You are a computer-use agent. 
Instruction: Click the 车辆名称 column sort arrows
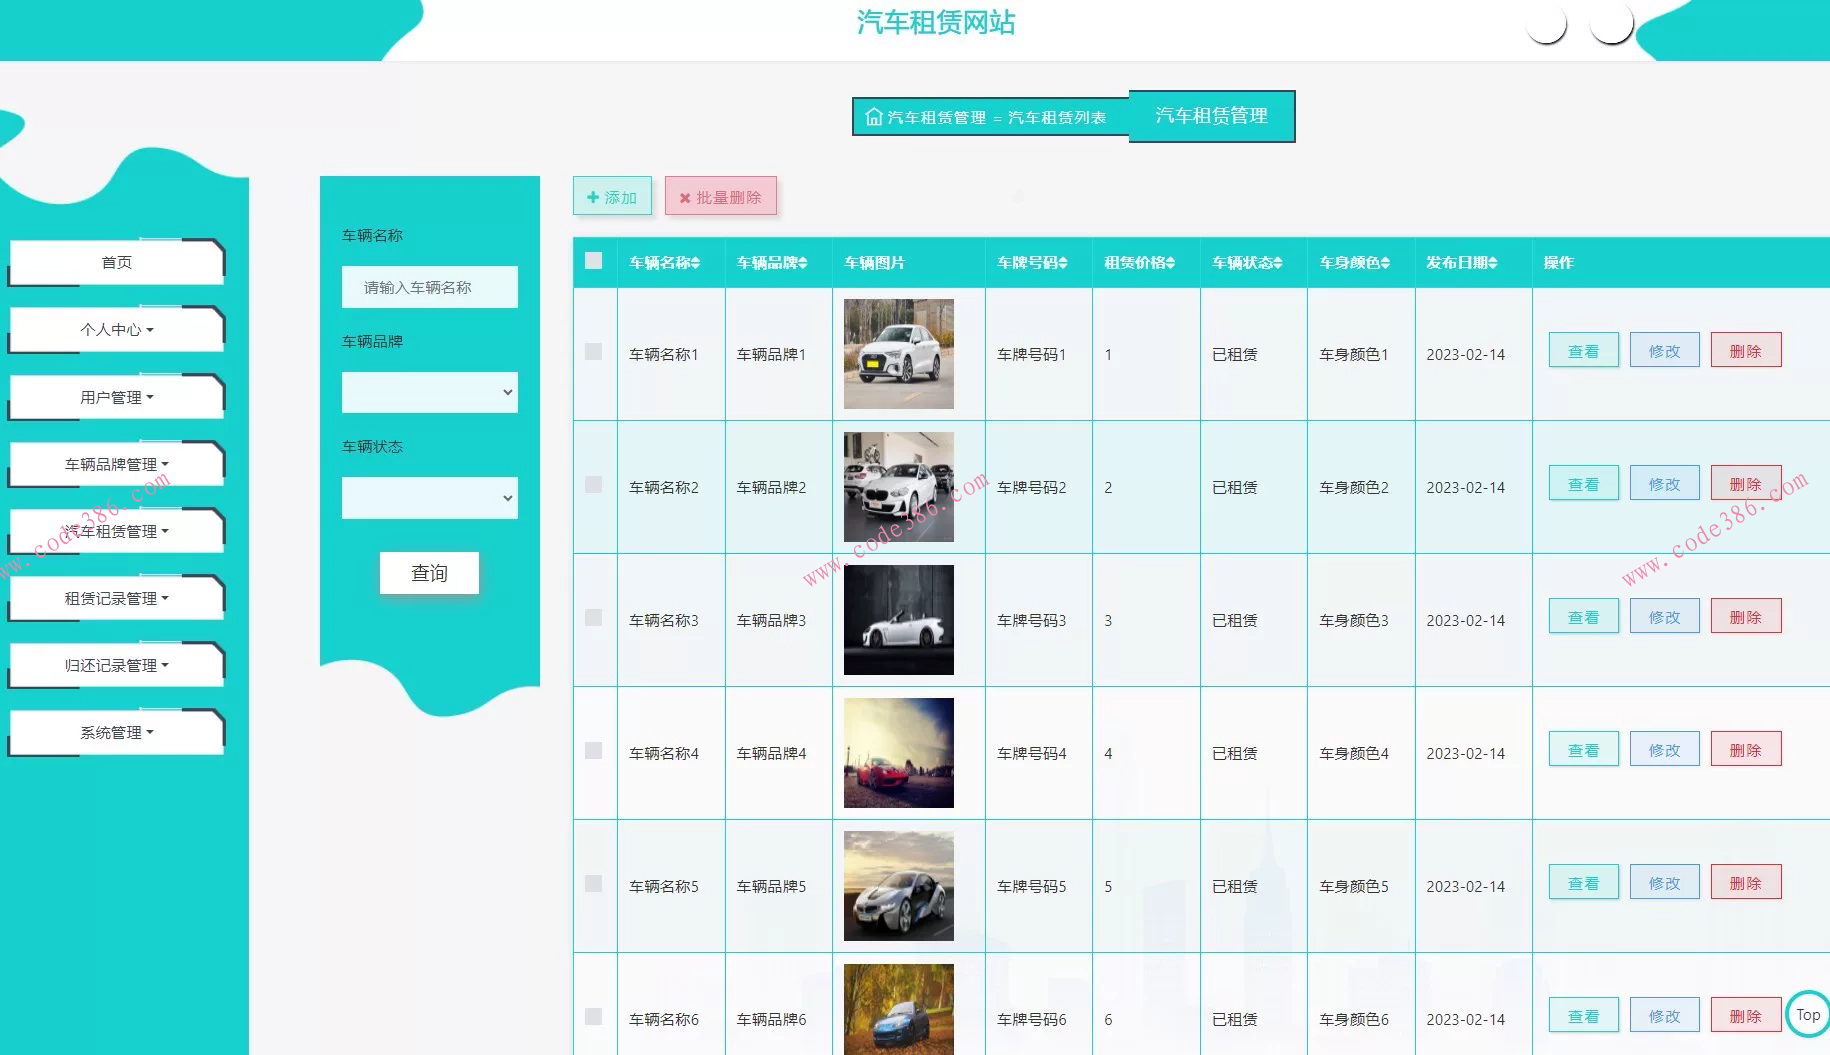(x=694, y=263)
